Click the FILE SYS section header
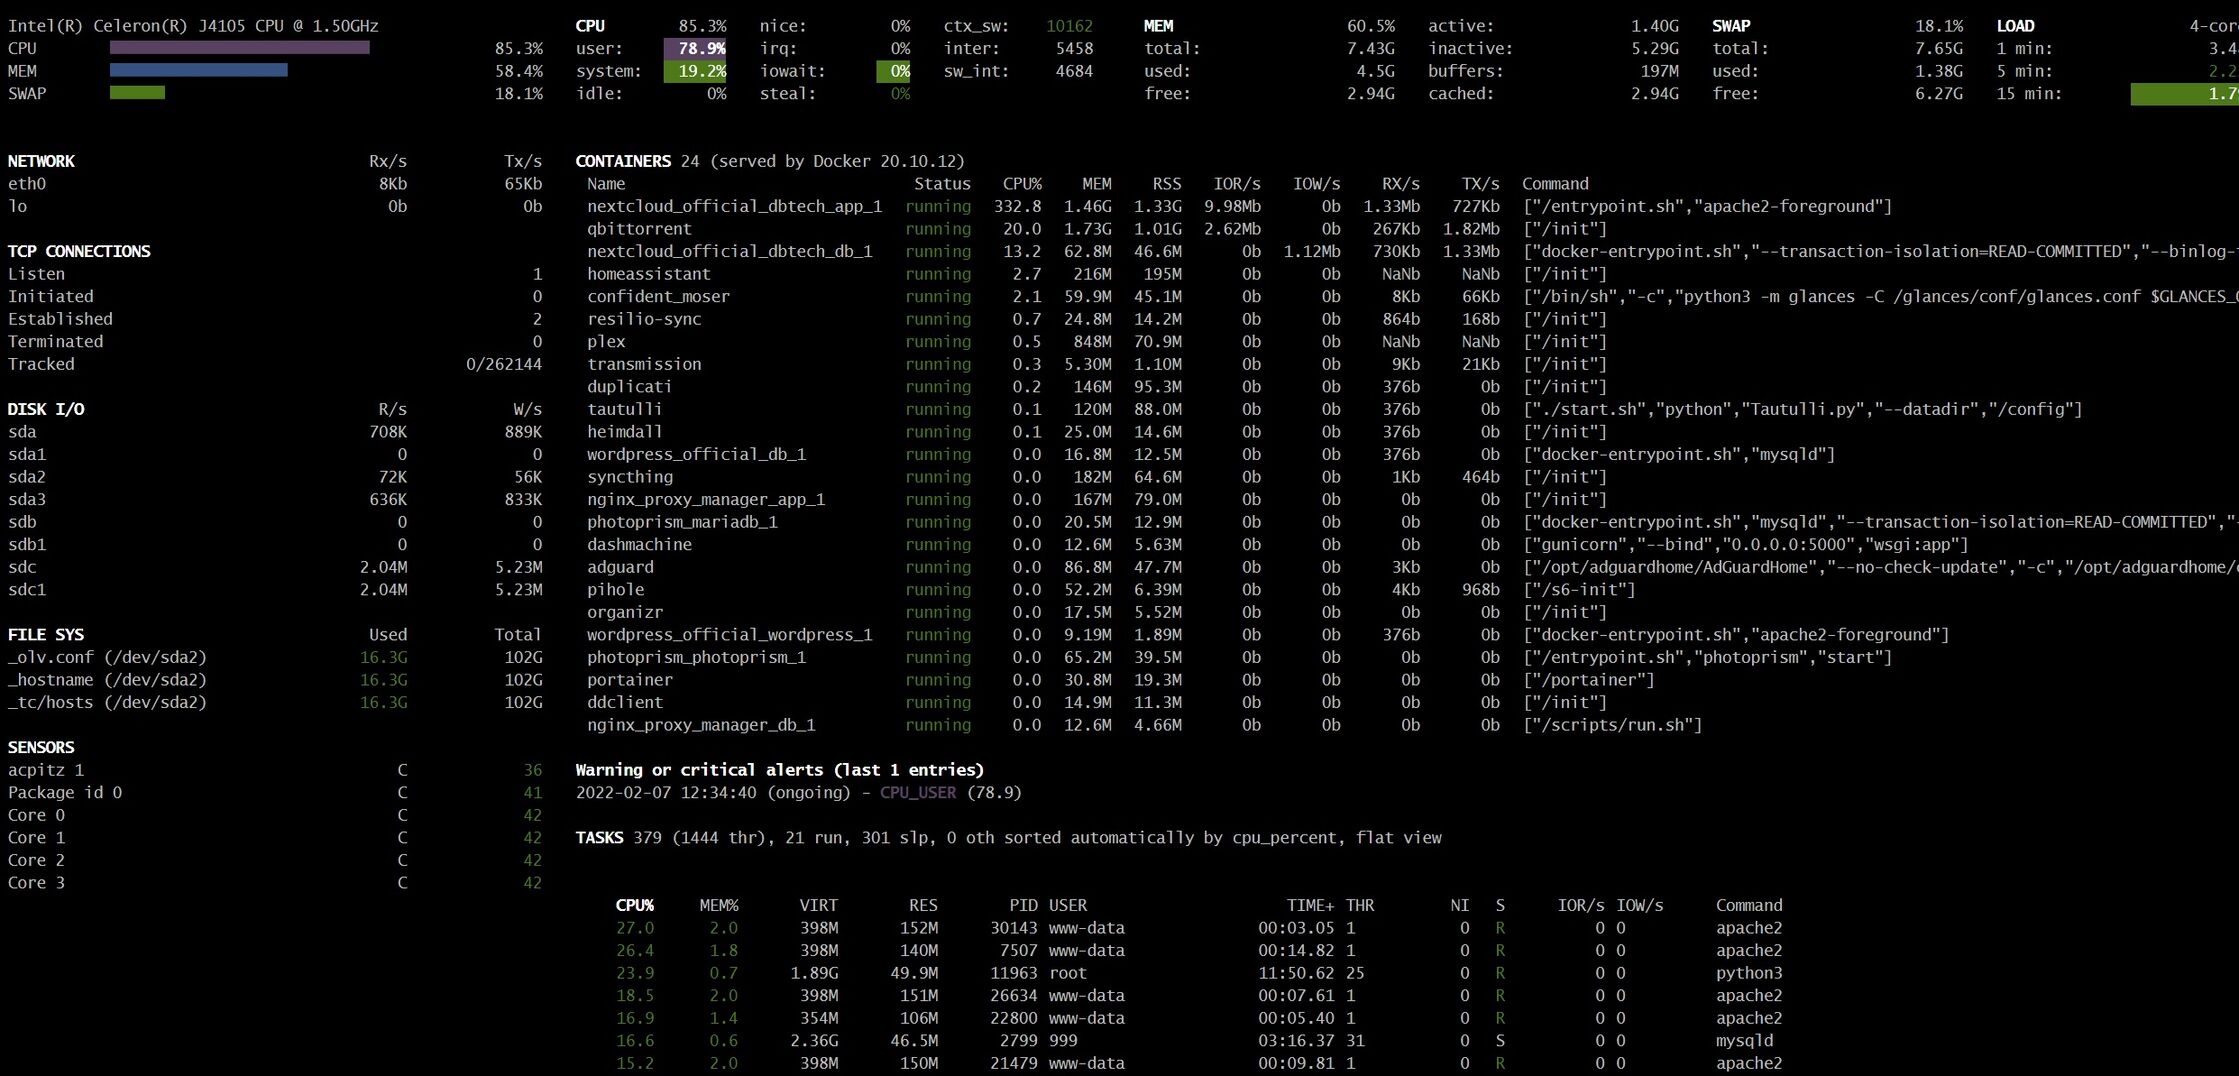The height and width of the screenshot is (1076, 2239). tap(46, 635)
